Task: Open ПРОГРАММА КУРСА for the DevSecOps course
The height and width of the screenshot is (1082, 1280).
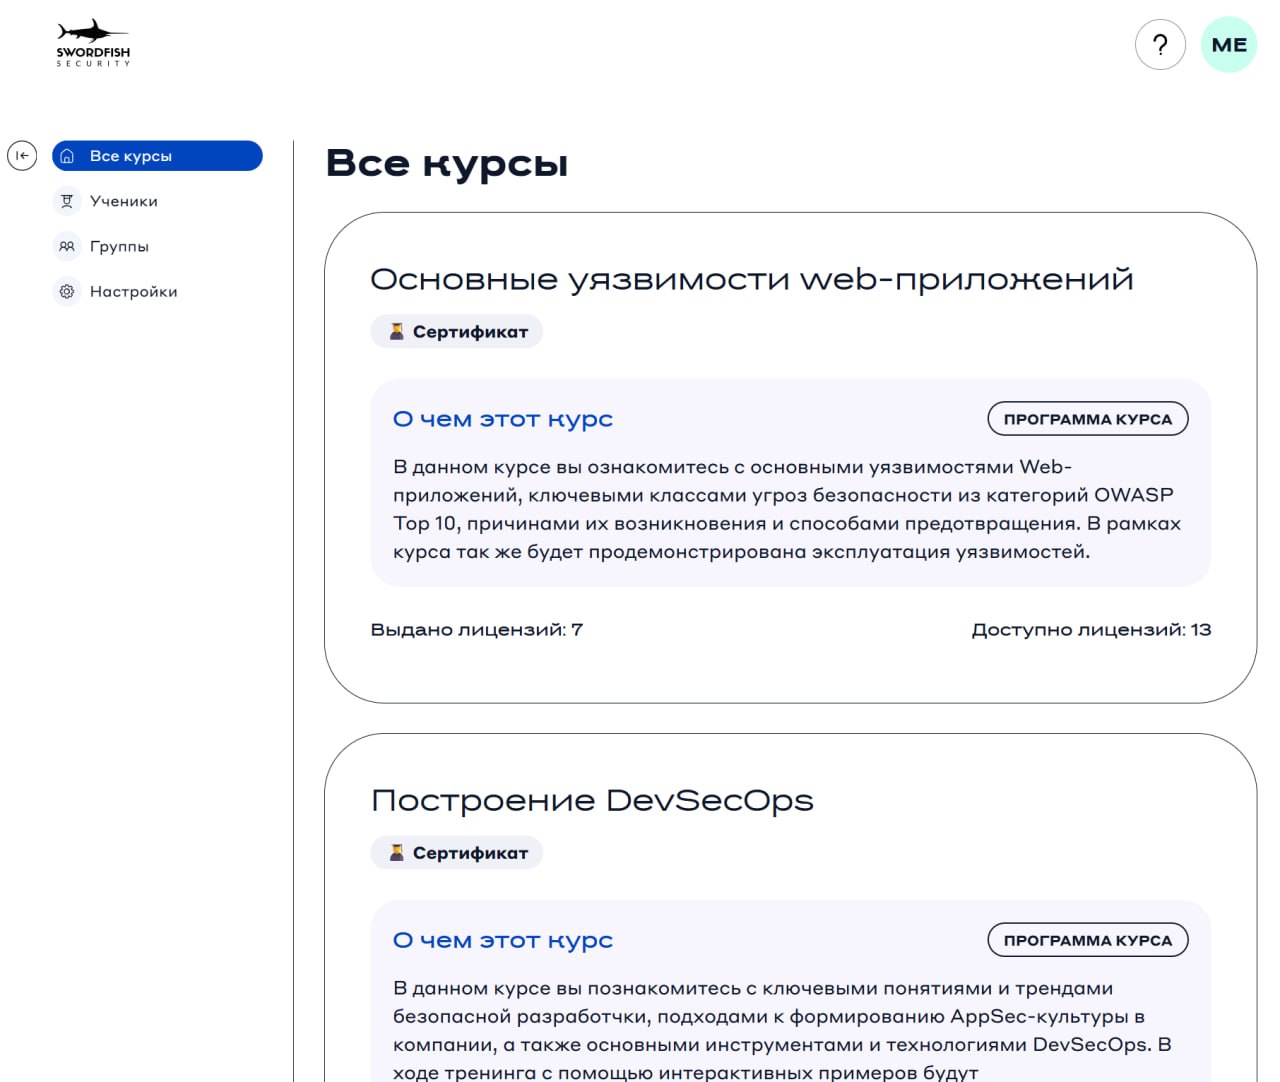Action: [1087, 940]
